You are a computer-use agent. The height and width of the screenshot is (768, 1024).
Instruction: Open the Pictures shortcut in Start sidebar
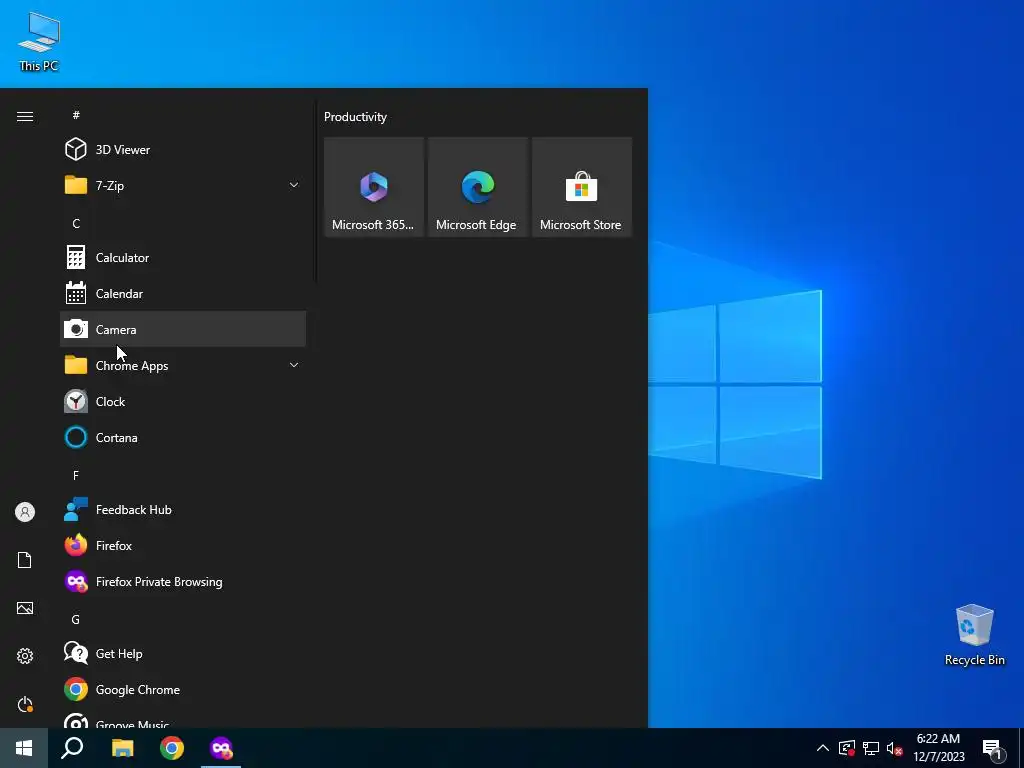[x=25, y=608]
